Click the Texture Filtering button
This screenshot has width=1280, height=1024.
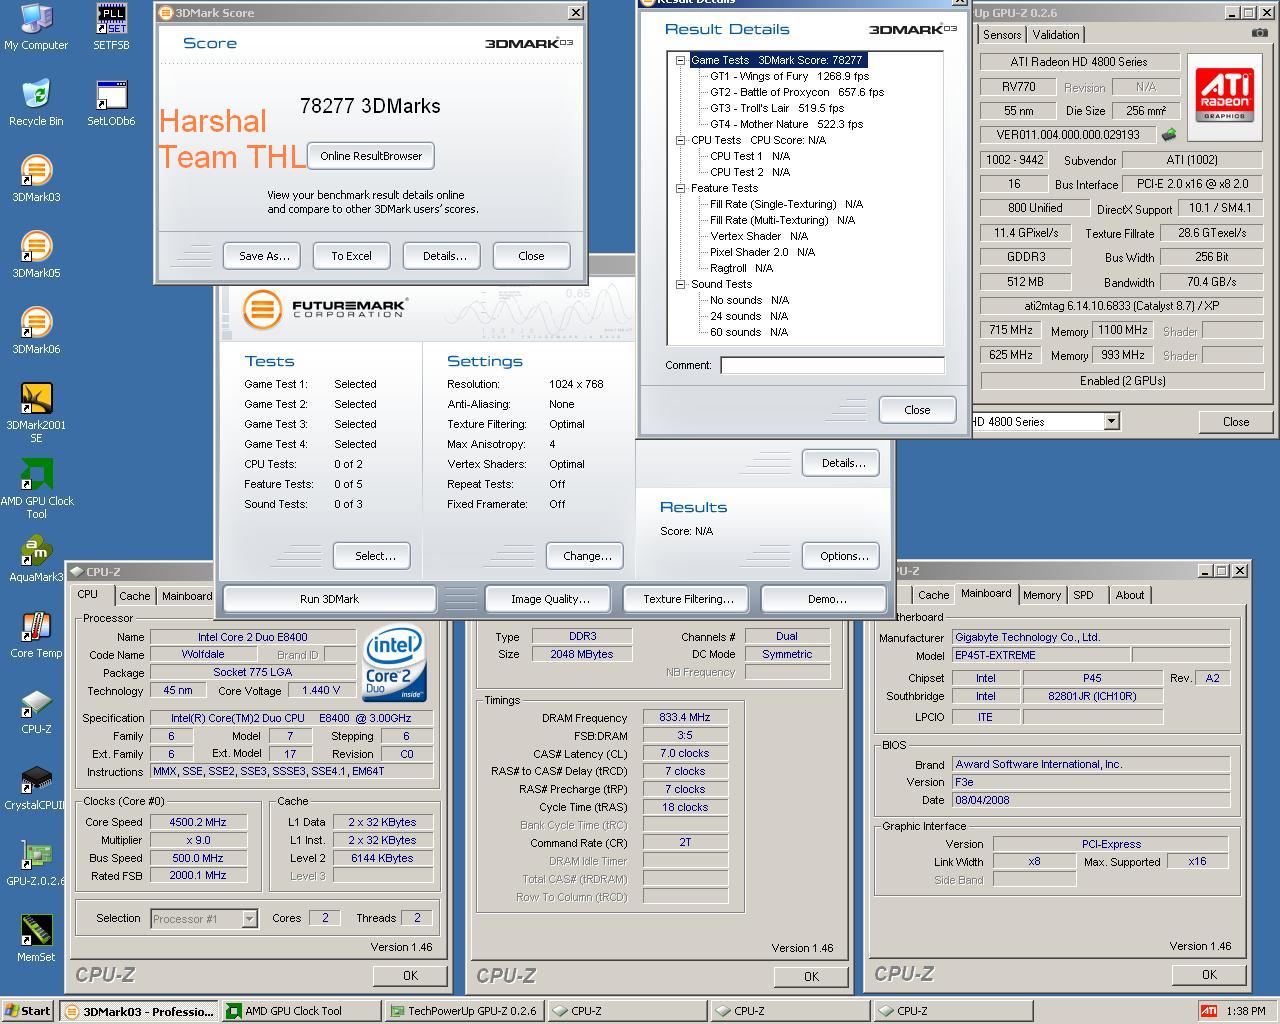click(688, 599)
